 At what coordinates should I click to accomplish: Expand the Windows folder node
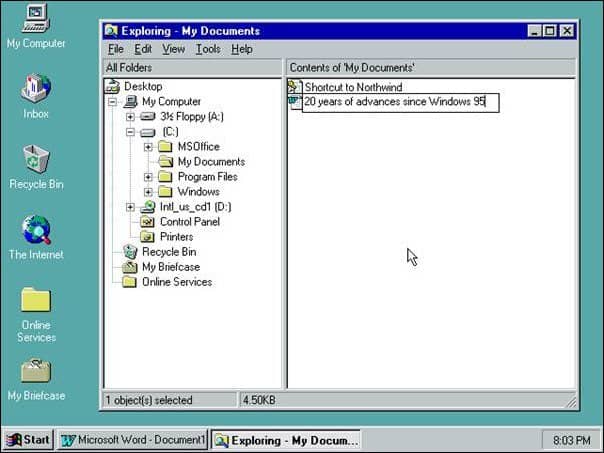pos(148,192)
